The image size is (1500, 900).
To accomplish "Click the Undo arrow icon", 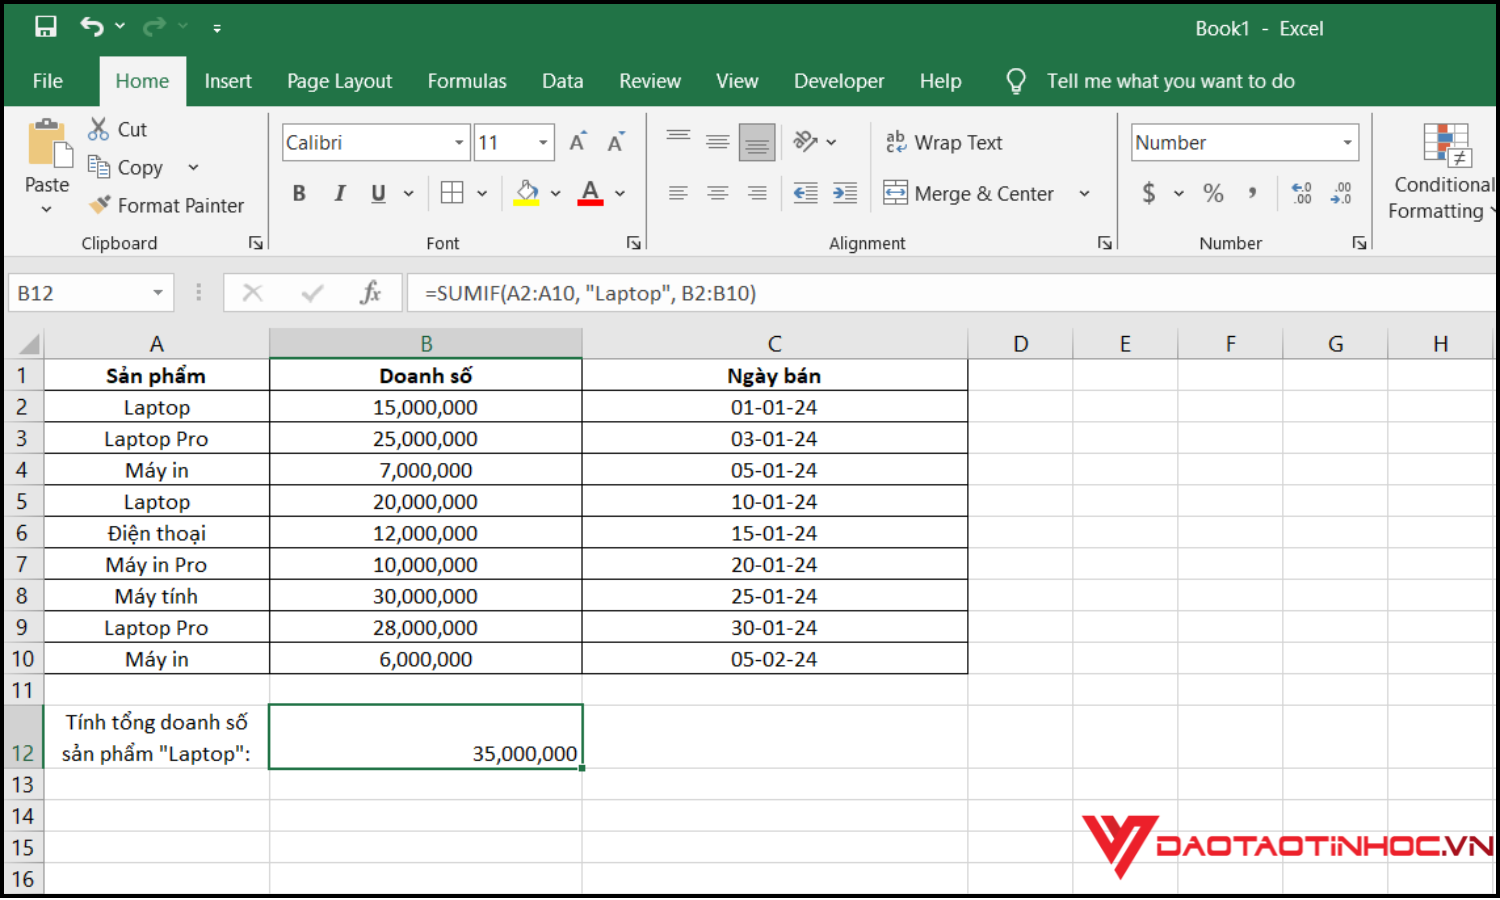I will coord(92,27).
